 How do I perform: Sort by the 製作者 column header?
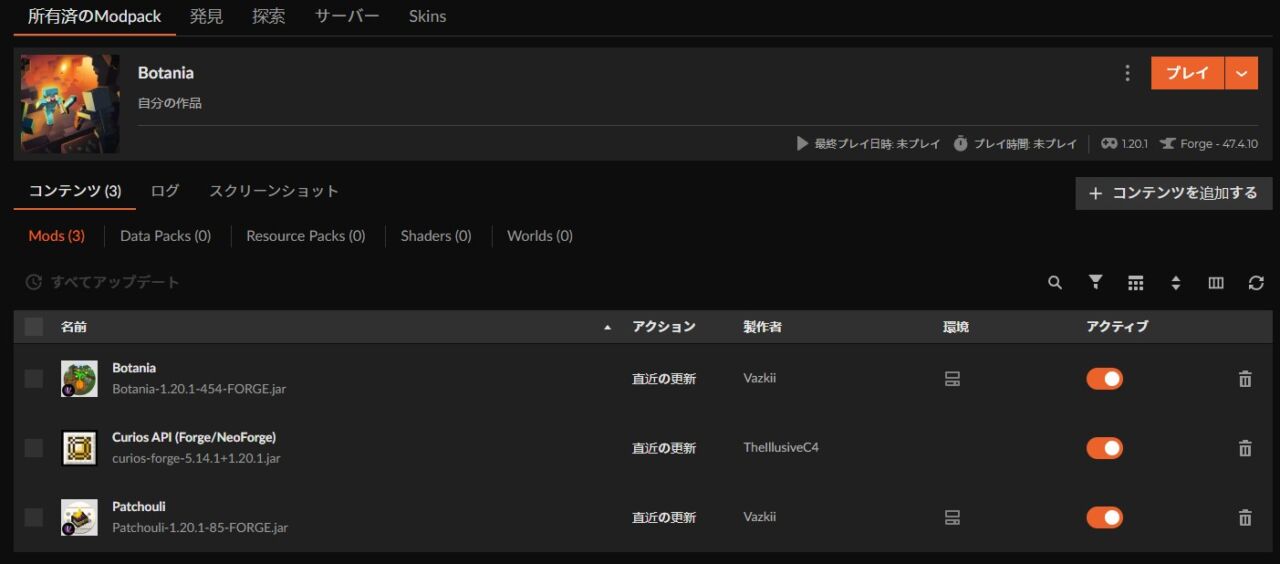coord(762,327)
